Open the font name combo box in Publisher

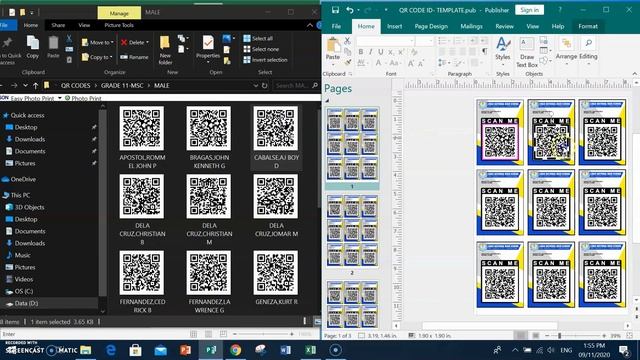pos(385,41)
